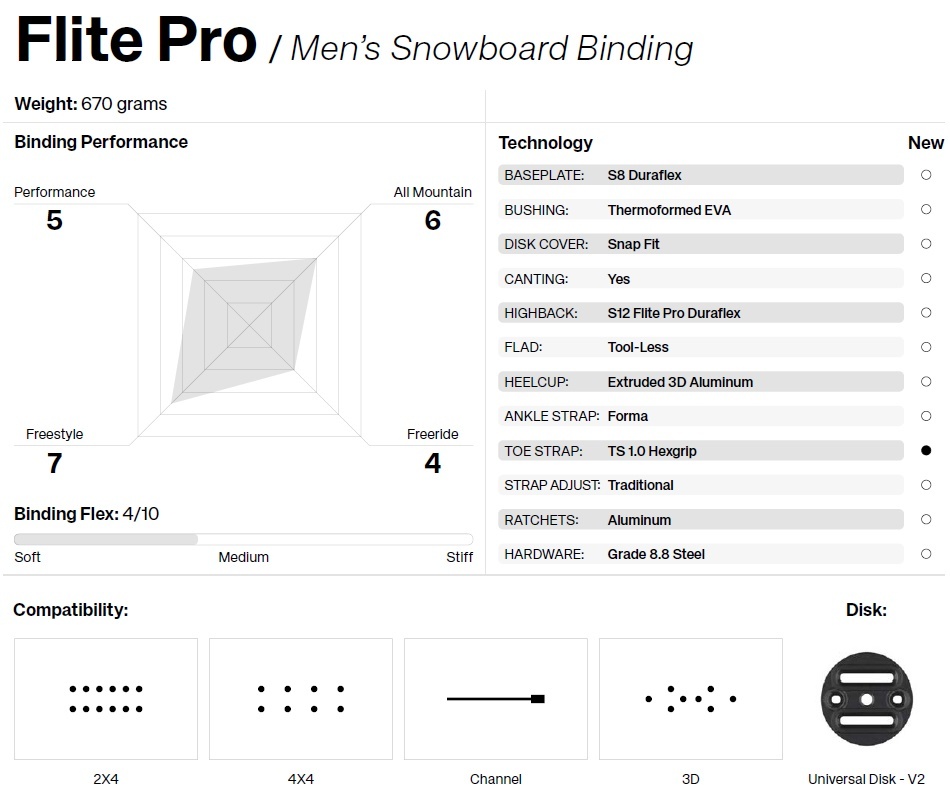Click the Channel compatibility icon
This screenshot has height=800, width=950.
click(x=496, y=699)
